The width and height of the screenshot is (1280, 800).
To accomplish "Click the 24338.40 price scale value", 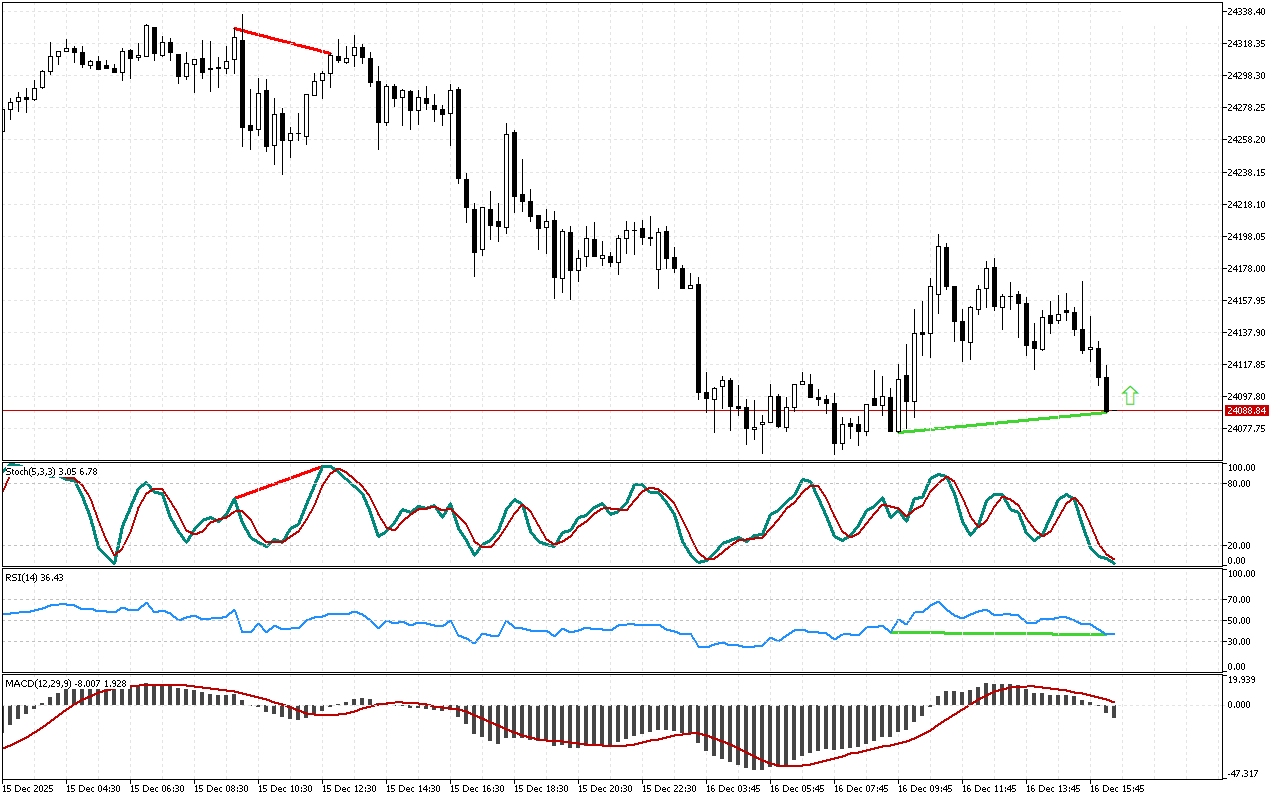I will (1248, 11).
